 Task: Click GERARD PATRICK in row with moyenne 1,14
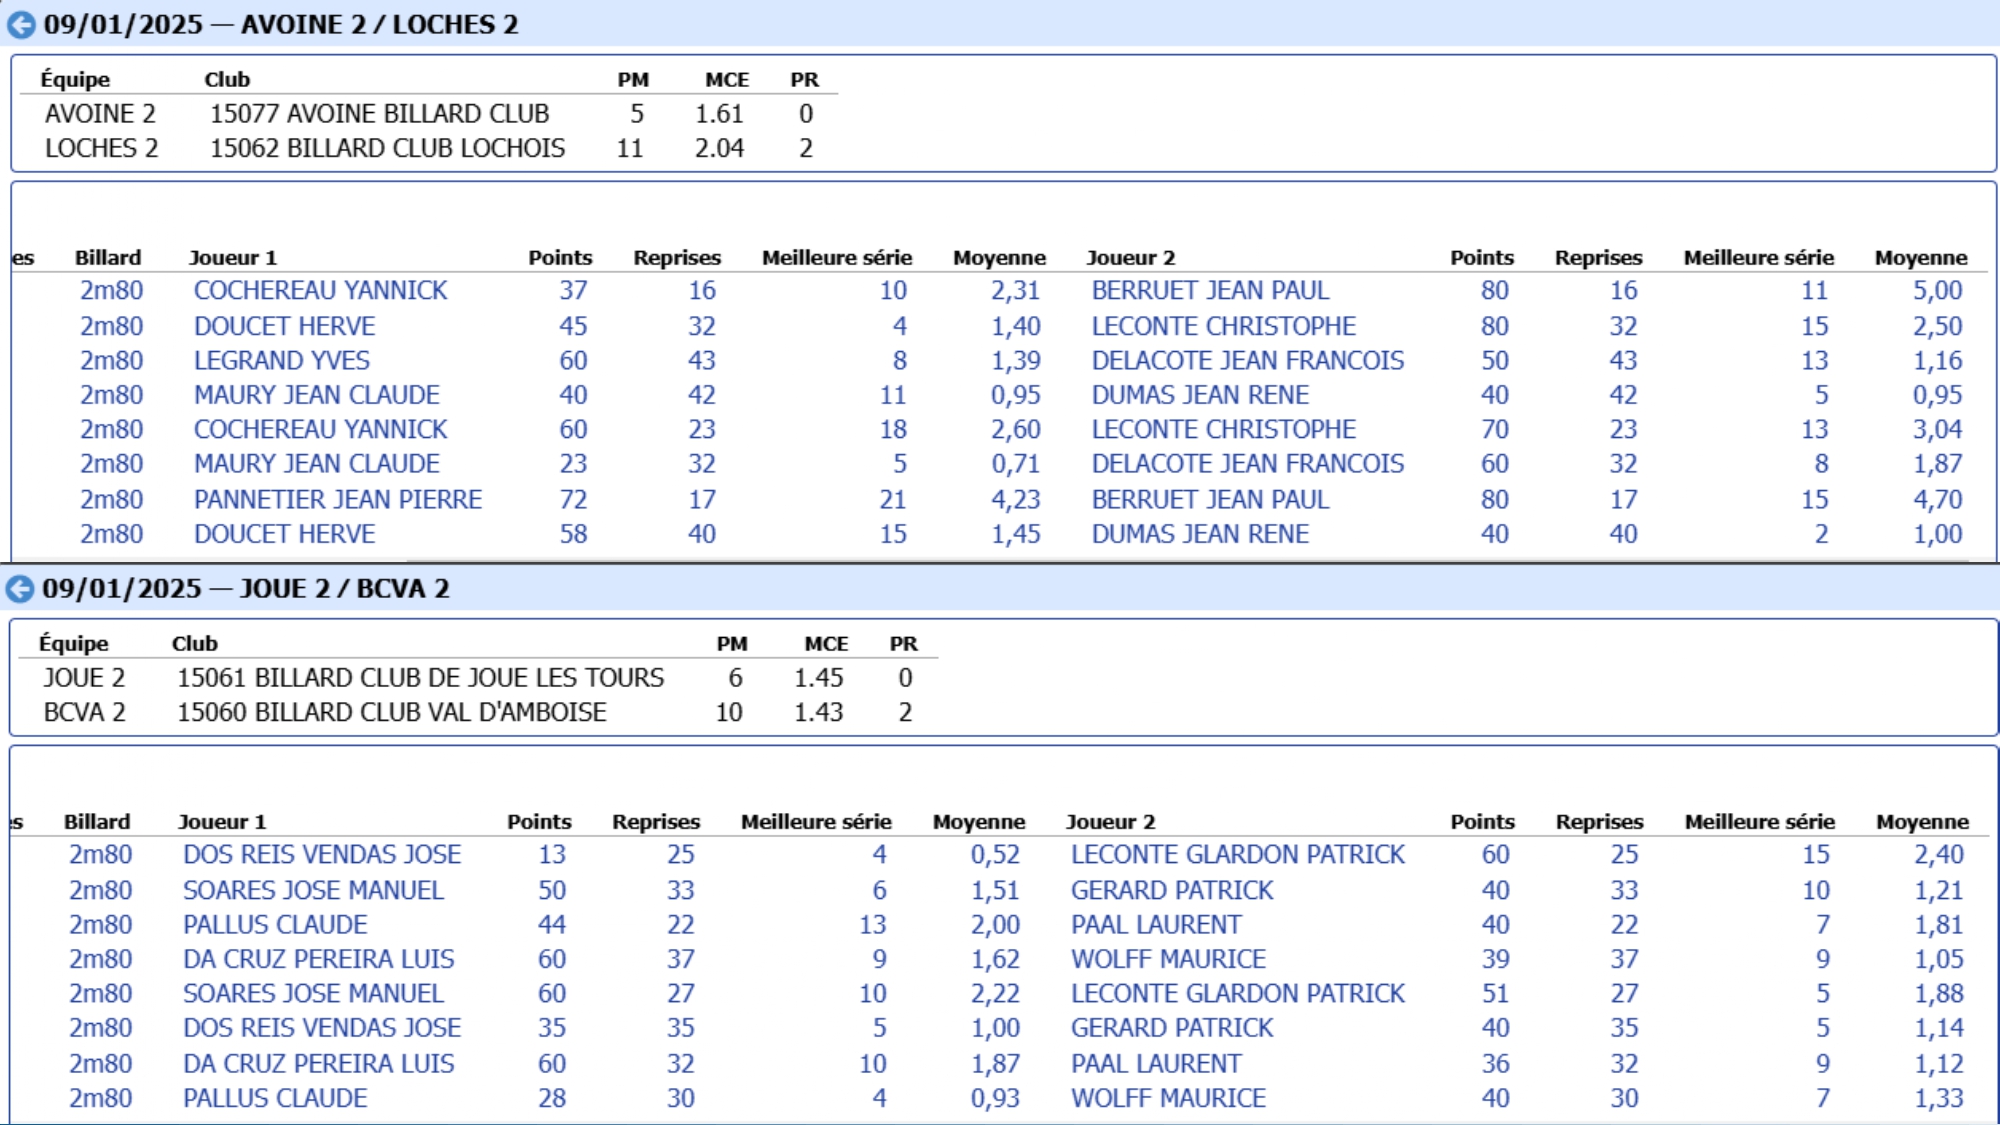[x=1172, y=1028]
